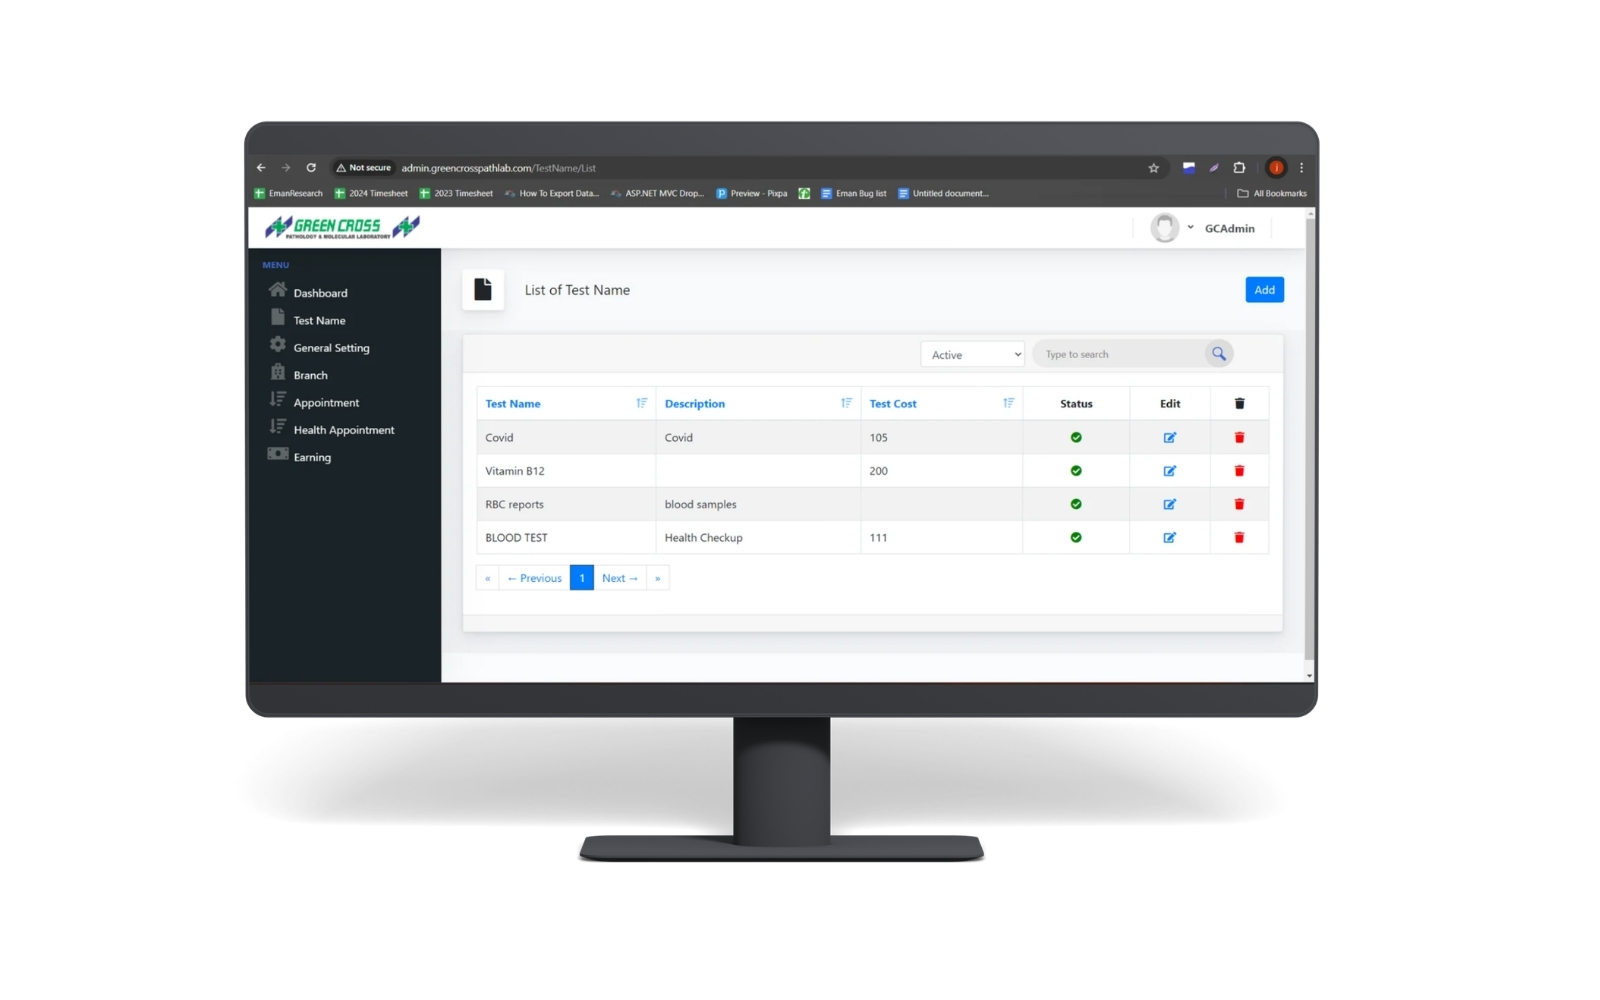Open Dashboard in the sidebar menu
1600x1000 pixels.
click(320, 293)
